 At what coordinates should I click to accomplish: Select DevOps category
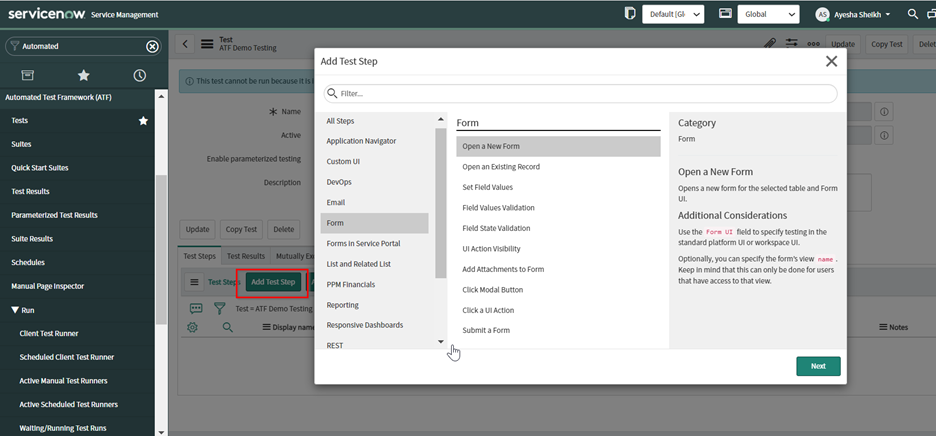click(x=374, y=182)
